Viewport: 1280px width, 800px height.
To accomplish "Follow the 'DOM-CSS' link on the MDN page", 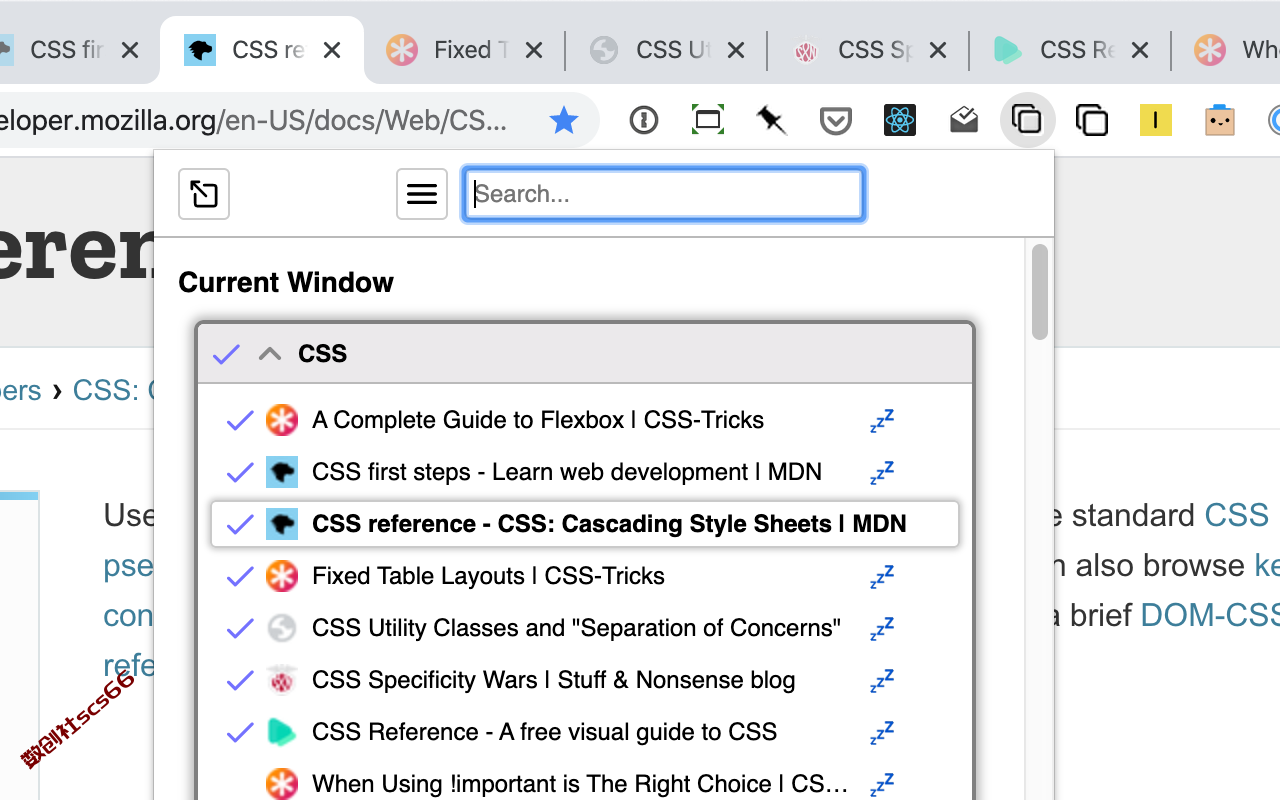I will (x=1210, y=615).
